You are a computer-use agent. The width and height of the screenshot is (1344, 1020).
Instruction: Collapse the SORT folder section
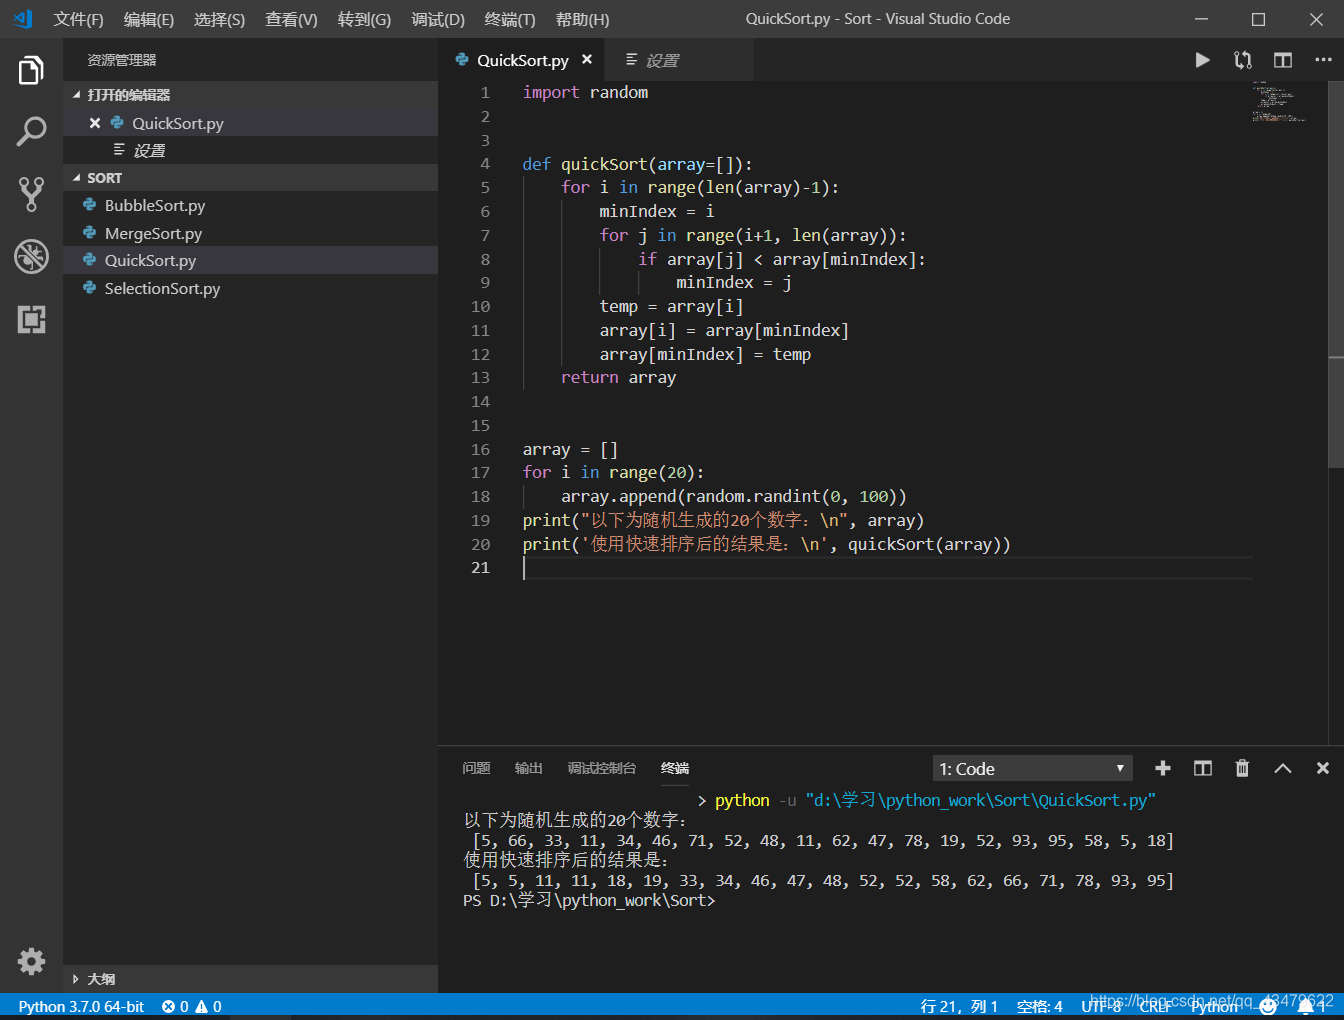click(250, 178)
